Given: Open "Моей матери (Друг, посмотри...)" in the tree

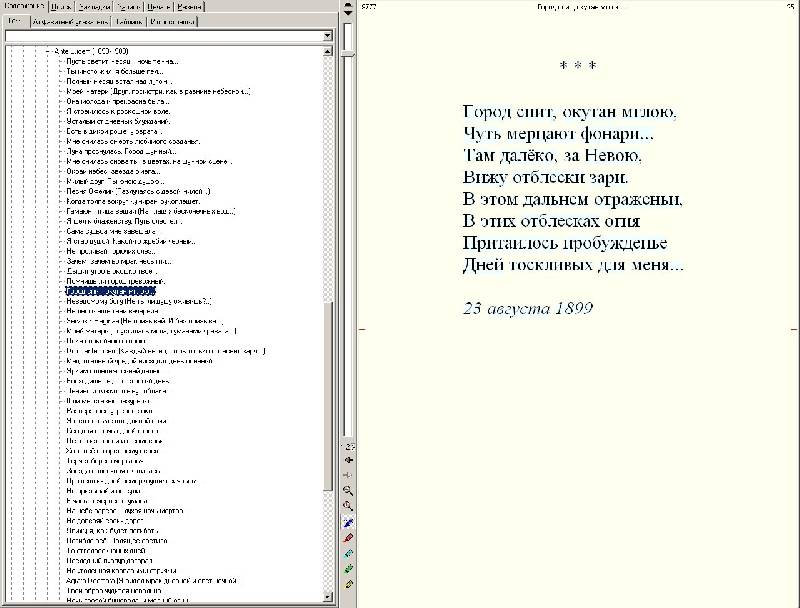Looking at the screenshot, I should [158, 91].
